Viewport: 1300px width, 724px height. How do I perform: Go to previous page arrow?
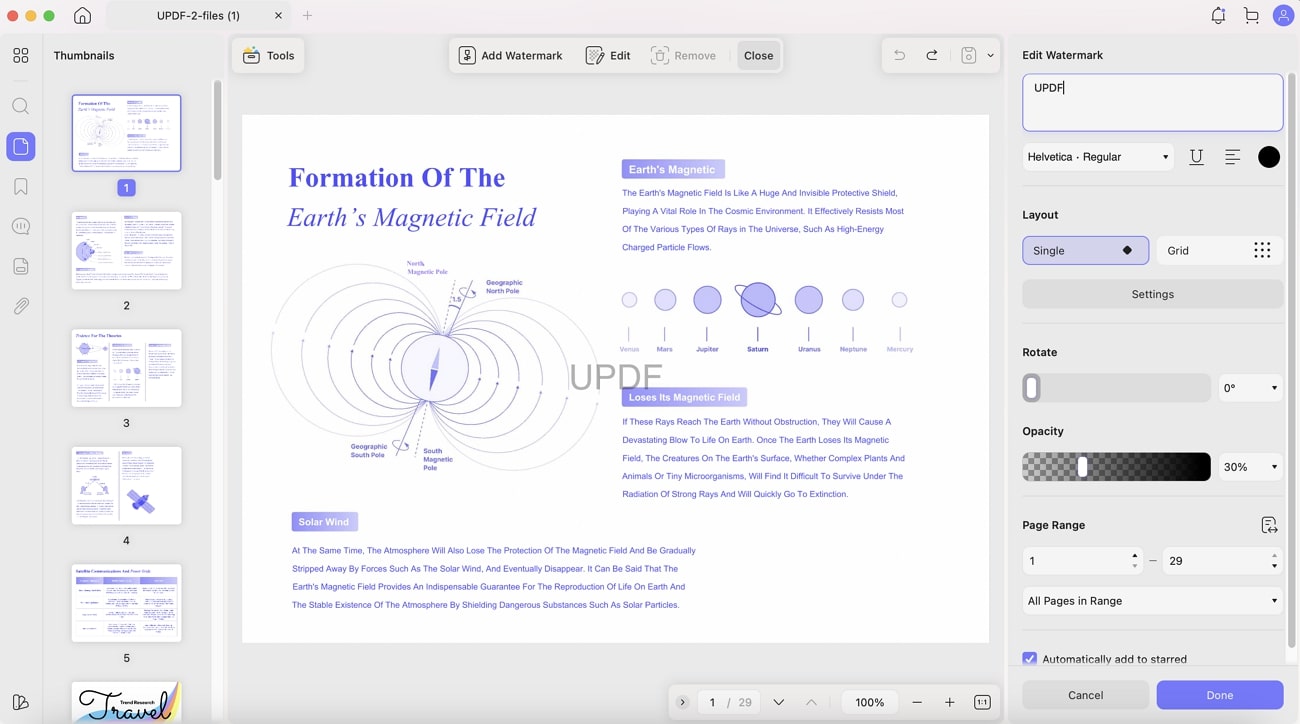pyautogui.click(x=811, y=702)
